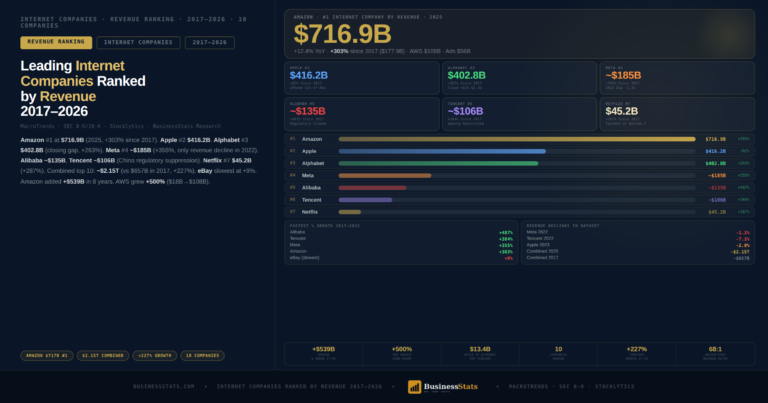Click Combined 2025 row in Revenue Declines

(x=638, y=251)
